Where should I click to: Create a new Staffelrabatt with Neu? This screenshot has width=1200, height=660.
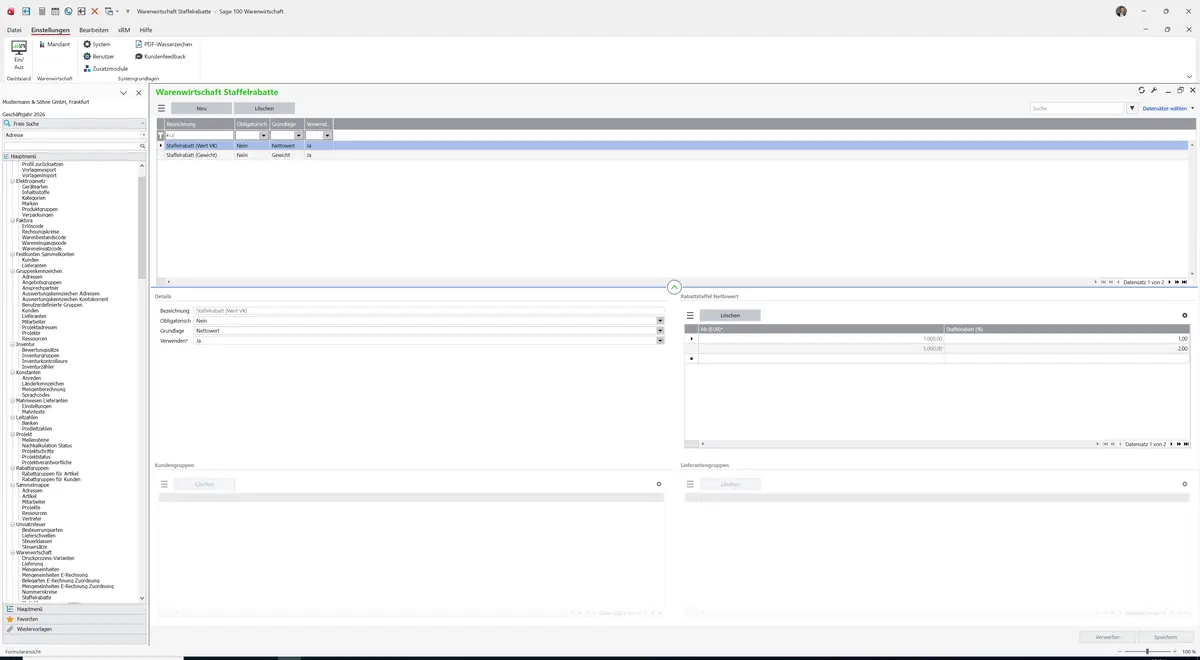point(201,108)
